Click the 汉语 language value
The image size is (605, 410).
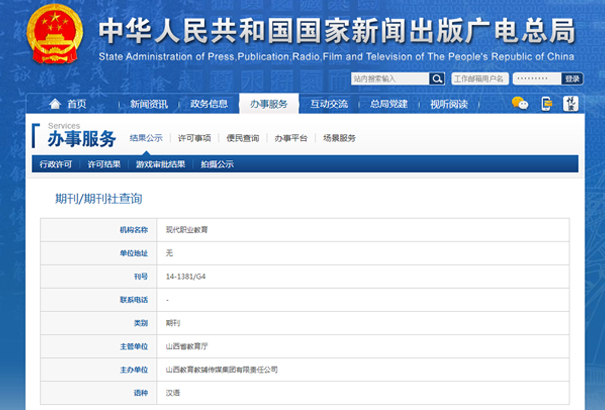coord(173,393)
